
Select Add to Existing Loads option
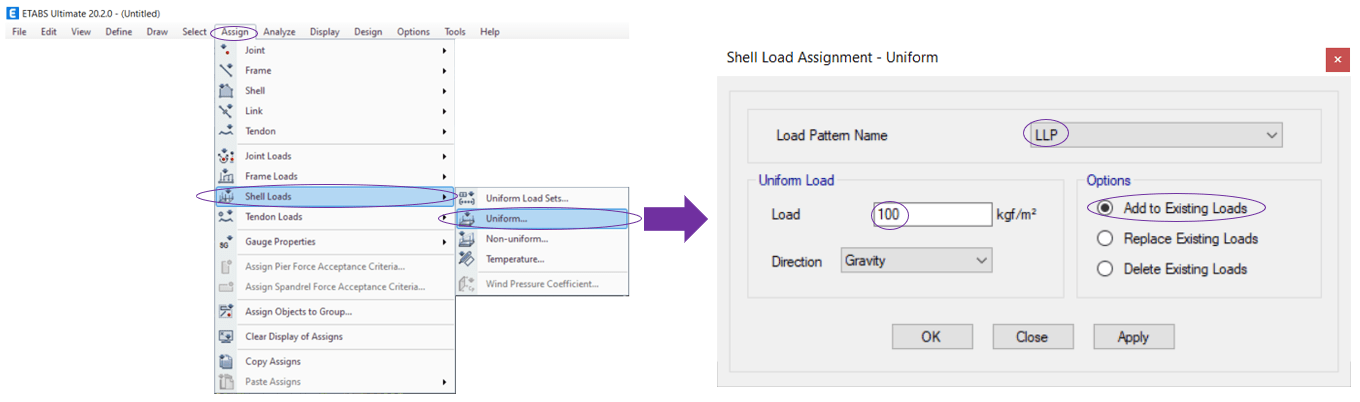(x=1105, y=209)
